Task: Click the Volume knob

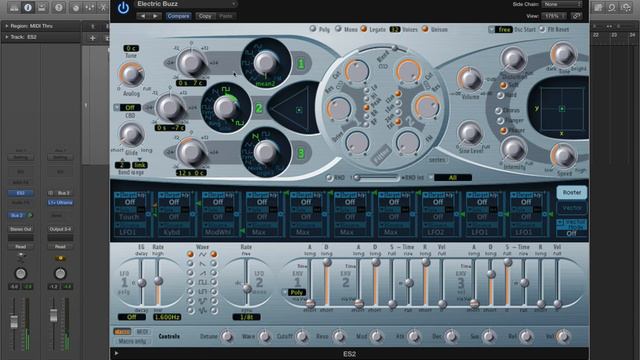Action: pos(470,79)
